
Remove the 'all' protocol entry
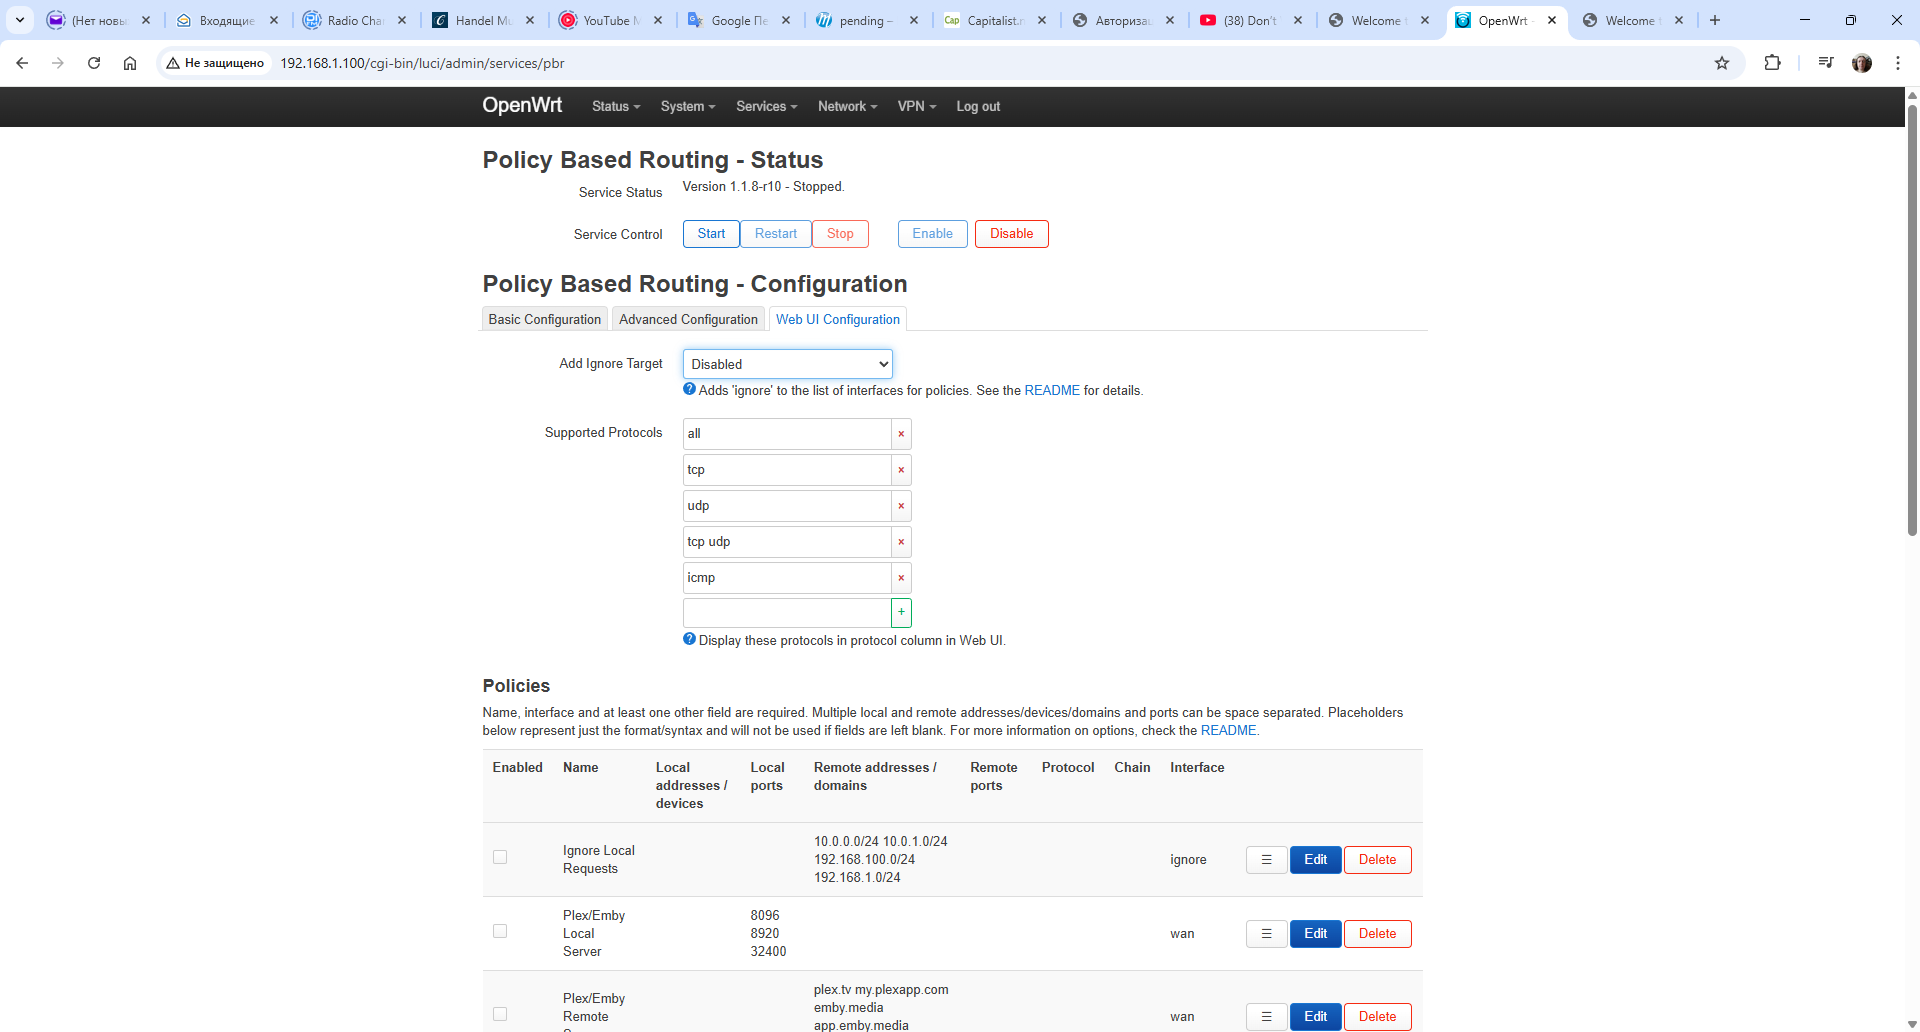click(901, 434)
